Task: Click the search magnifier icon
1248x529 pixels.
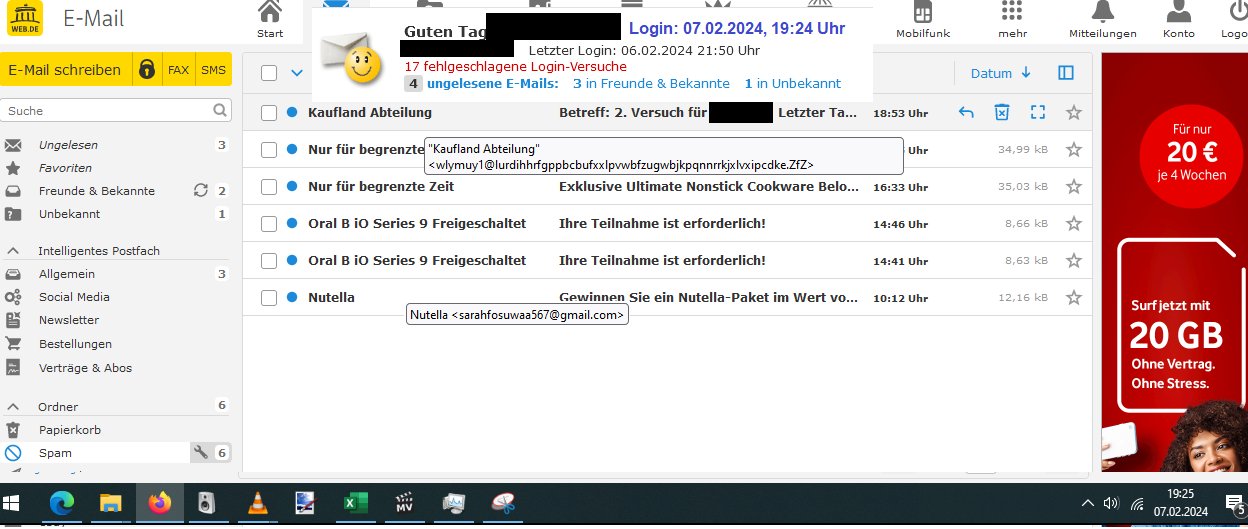Action: (x=221, y=110)
